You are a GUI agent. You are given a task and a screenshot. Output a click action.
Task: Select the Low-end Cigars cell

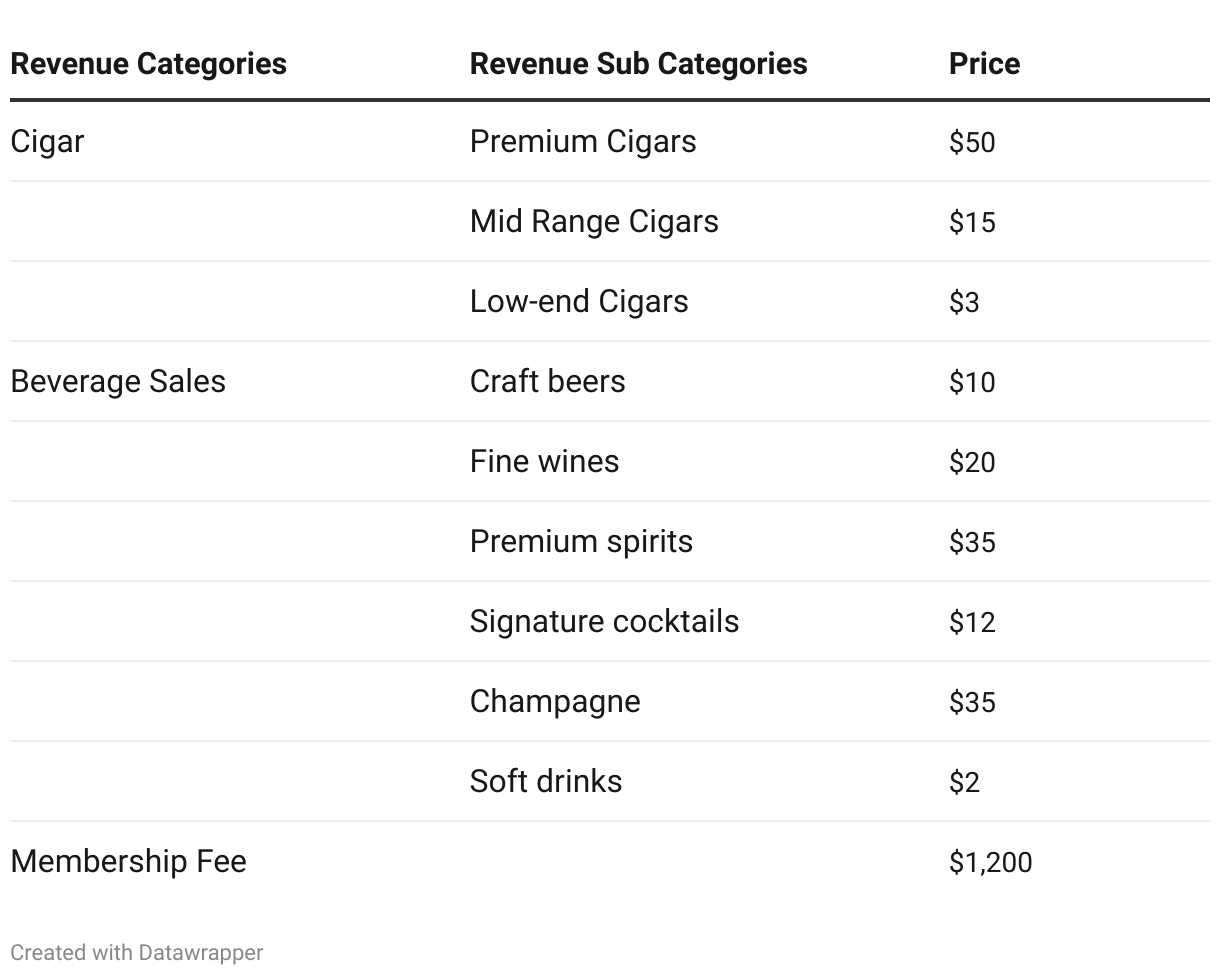click(x=579, y=302)
